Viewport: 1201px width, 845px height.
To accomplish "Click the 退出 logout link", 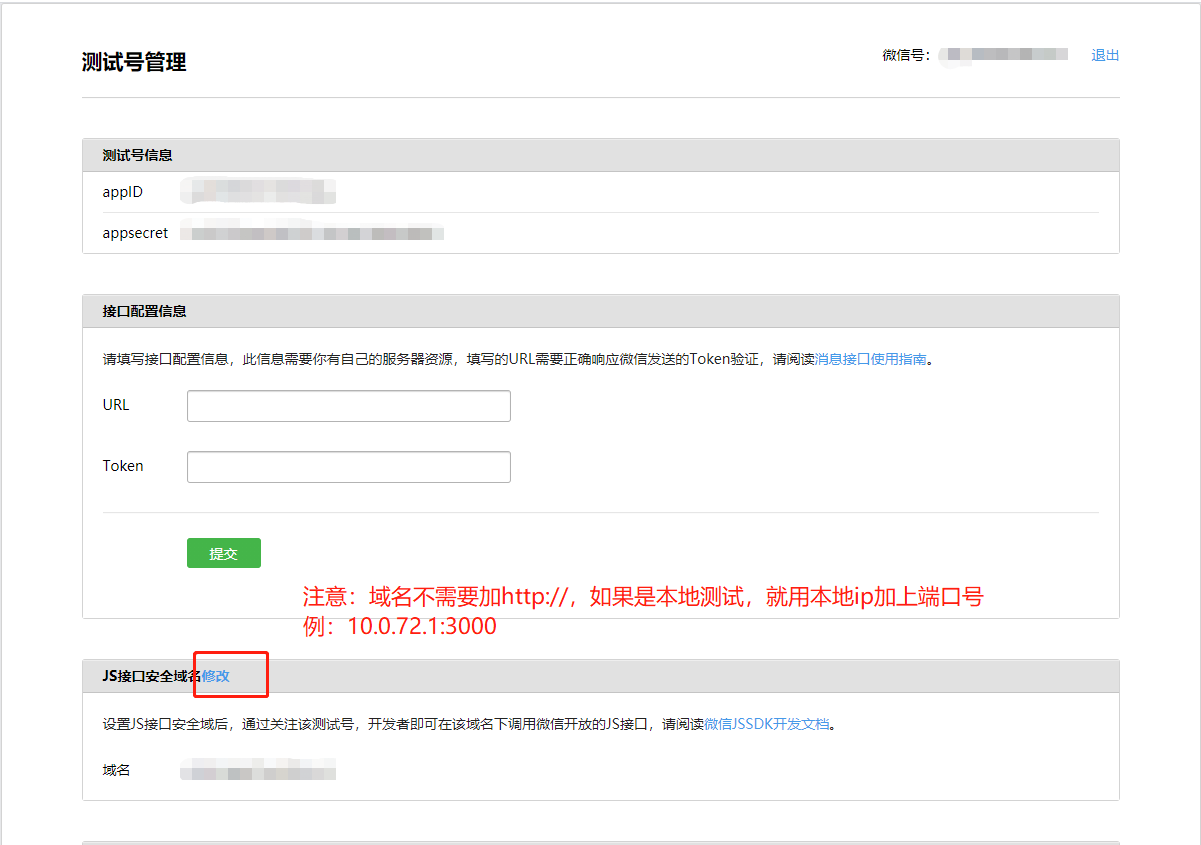I will [x=1105, y=55].
